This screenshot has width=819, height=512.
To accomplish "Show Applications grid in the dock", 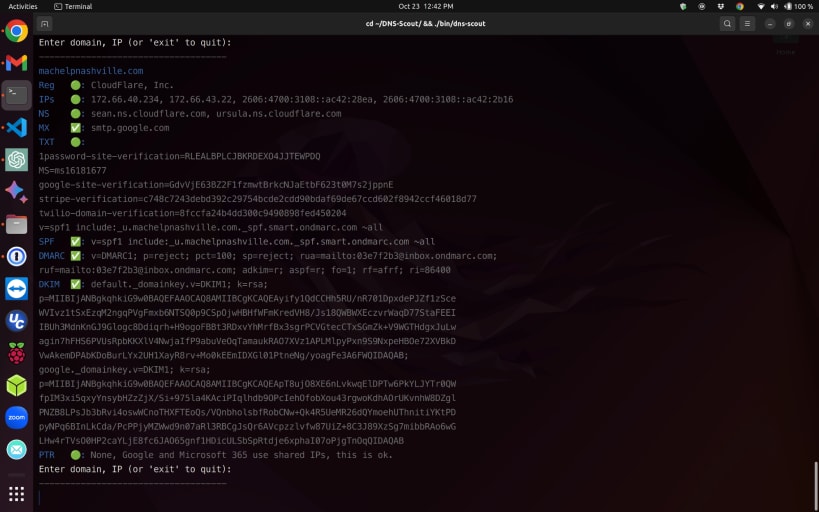I will [16, 494].
